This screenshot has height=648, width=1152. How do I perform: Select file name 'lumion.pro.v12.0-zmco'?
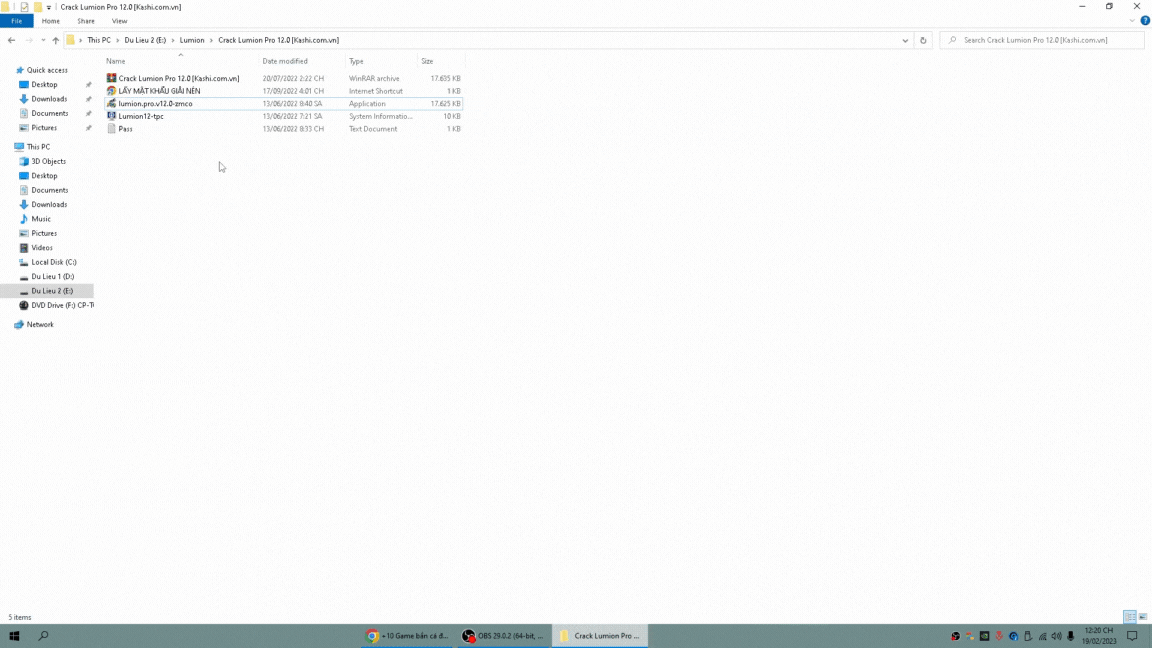(155, 104)
